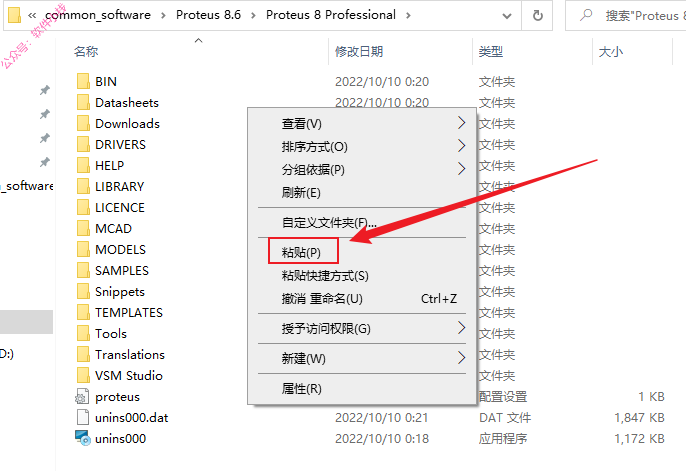686x471 pixels.
Task: Select the VSM Studio folder name
Action: [129, 375]
